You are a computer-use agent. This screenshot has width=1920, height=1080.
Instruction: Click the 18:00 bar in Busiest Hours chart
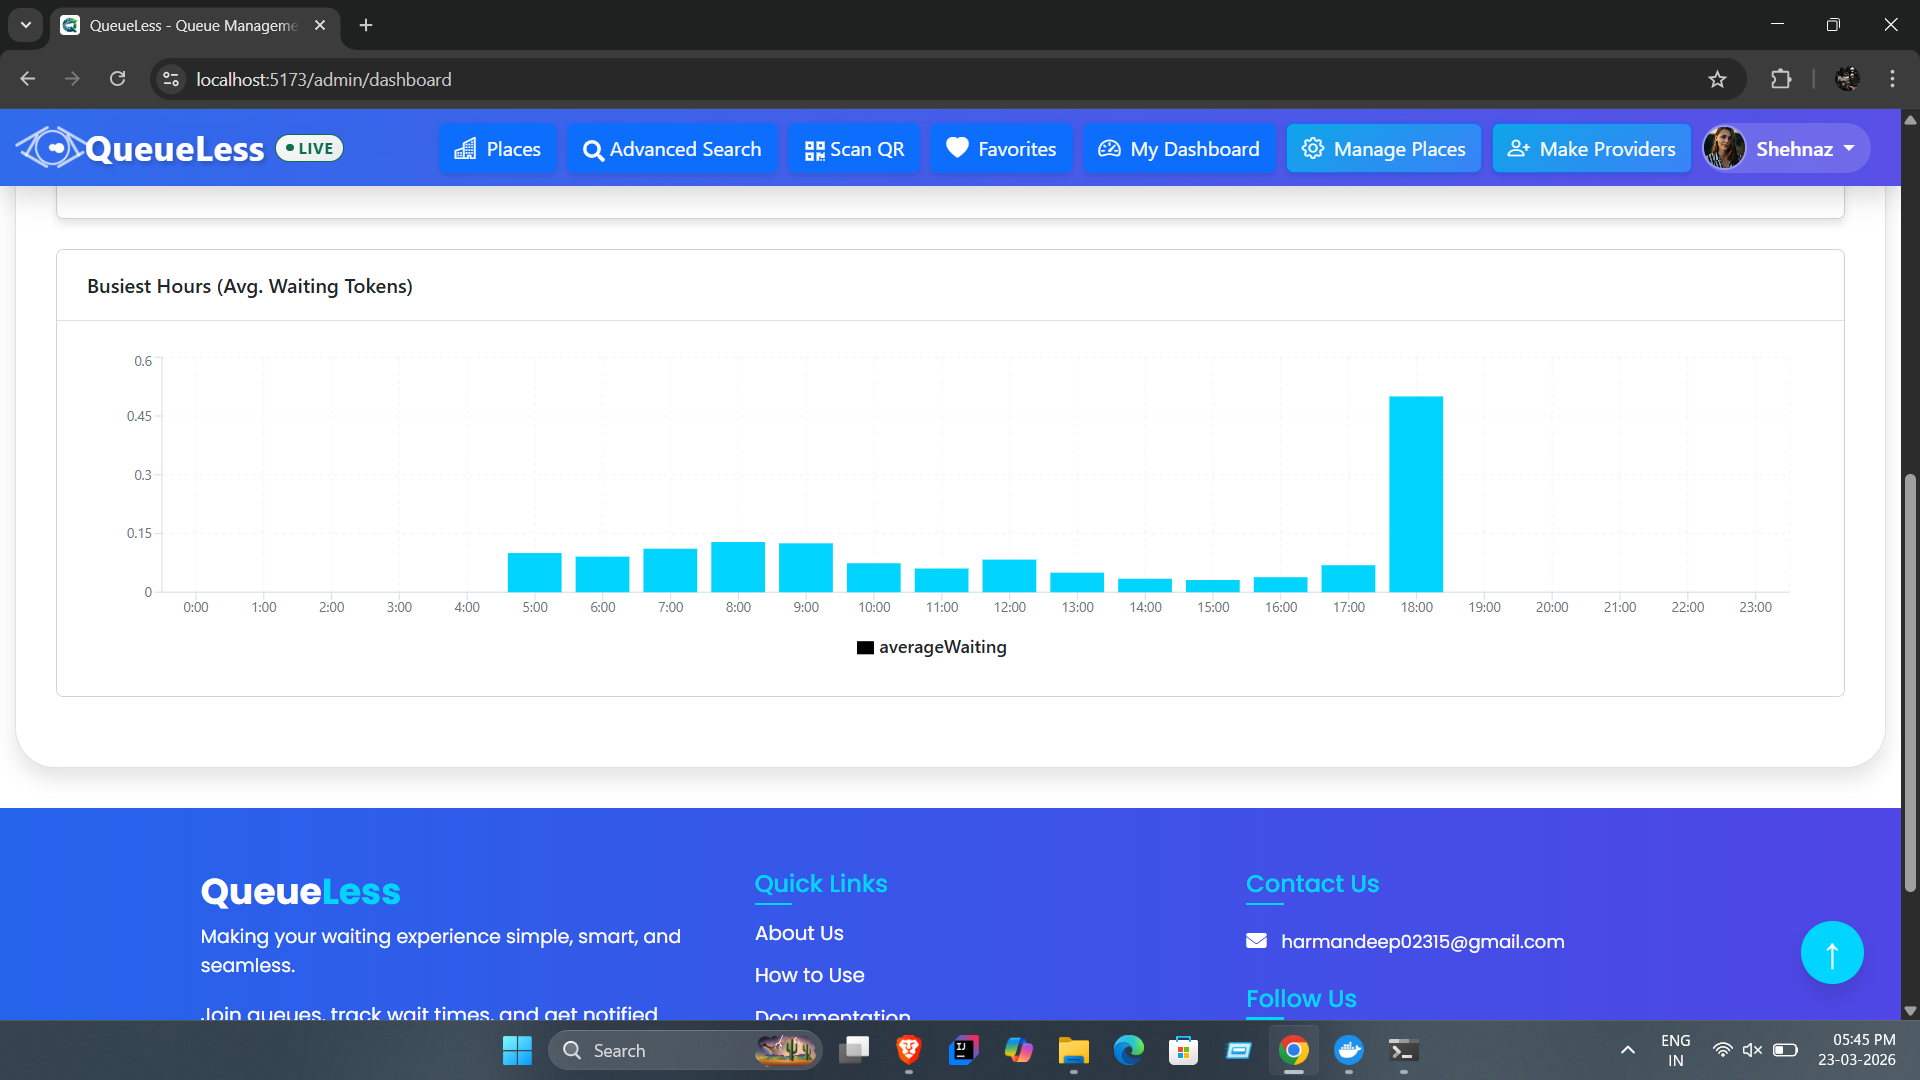click(1416, 494)
